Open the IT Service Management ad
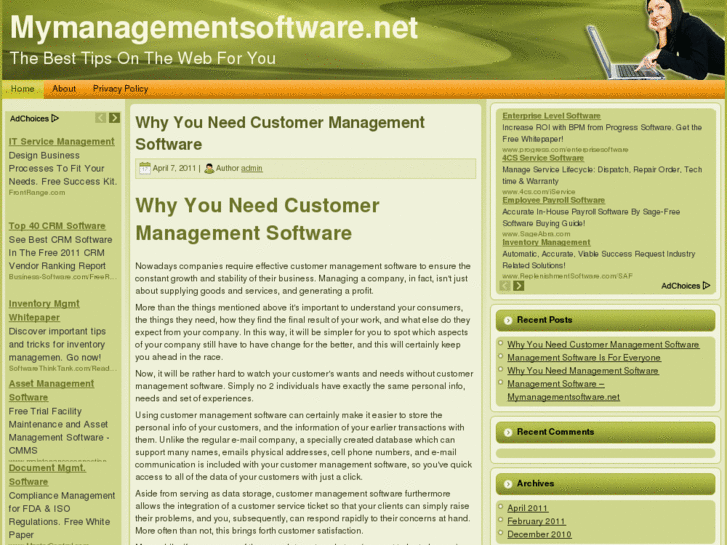Screen dimensions: 727x545 point(62,141)
